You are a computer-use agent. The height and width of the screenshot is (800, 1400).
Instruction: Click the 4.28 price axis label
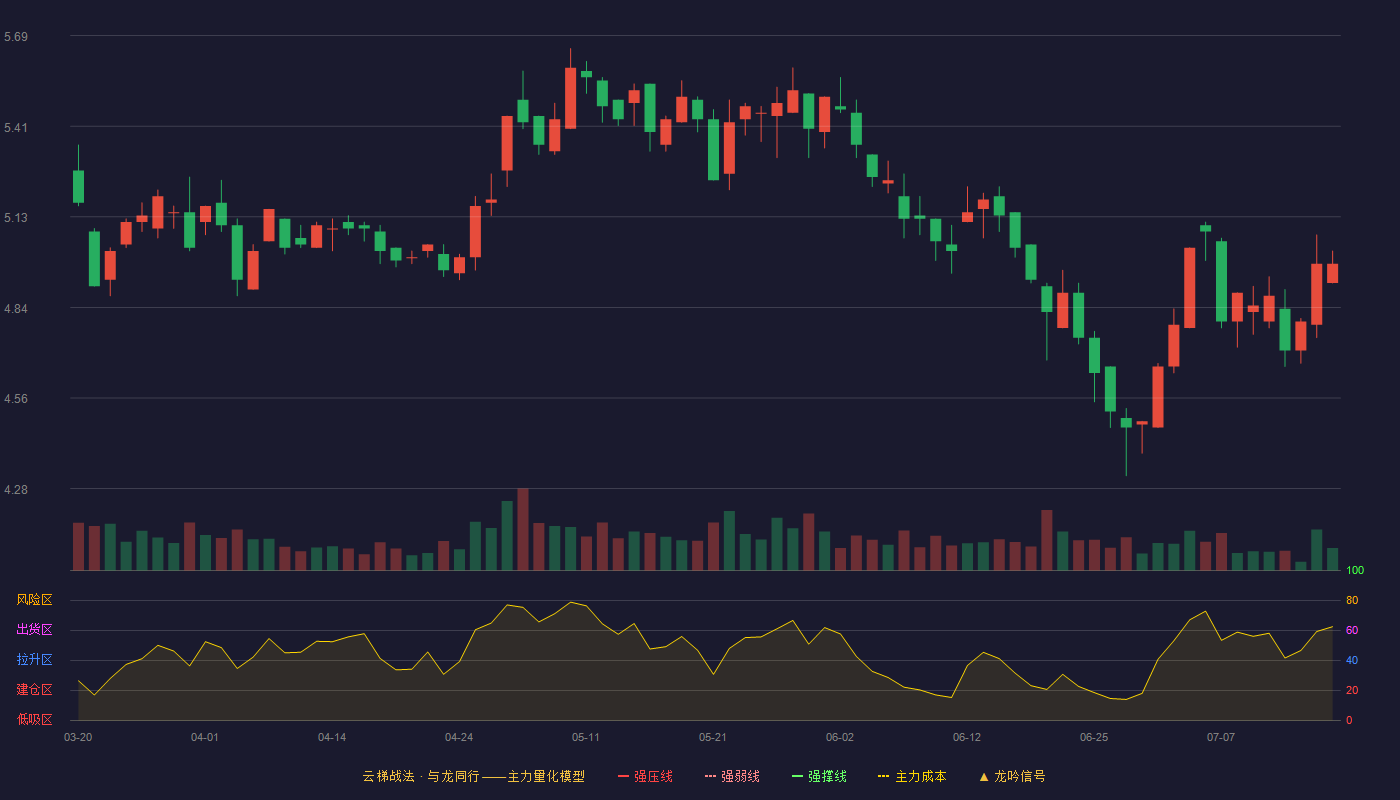pyautogui.click(x=16, y=490)
